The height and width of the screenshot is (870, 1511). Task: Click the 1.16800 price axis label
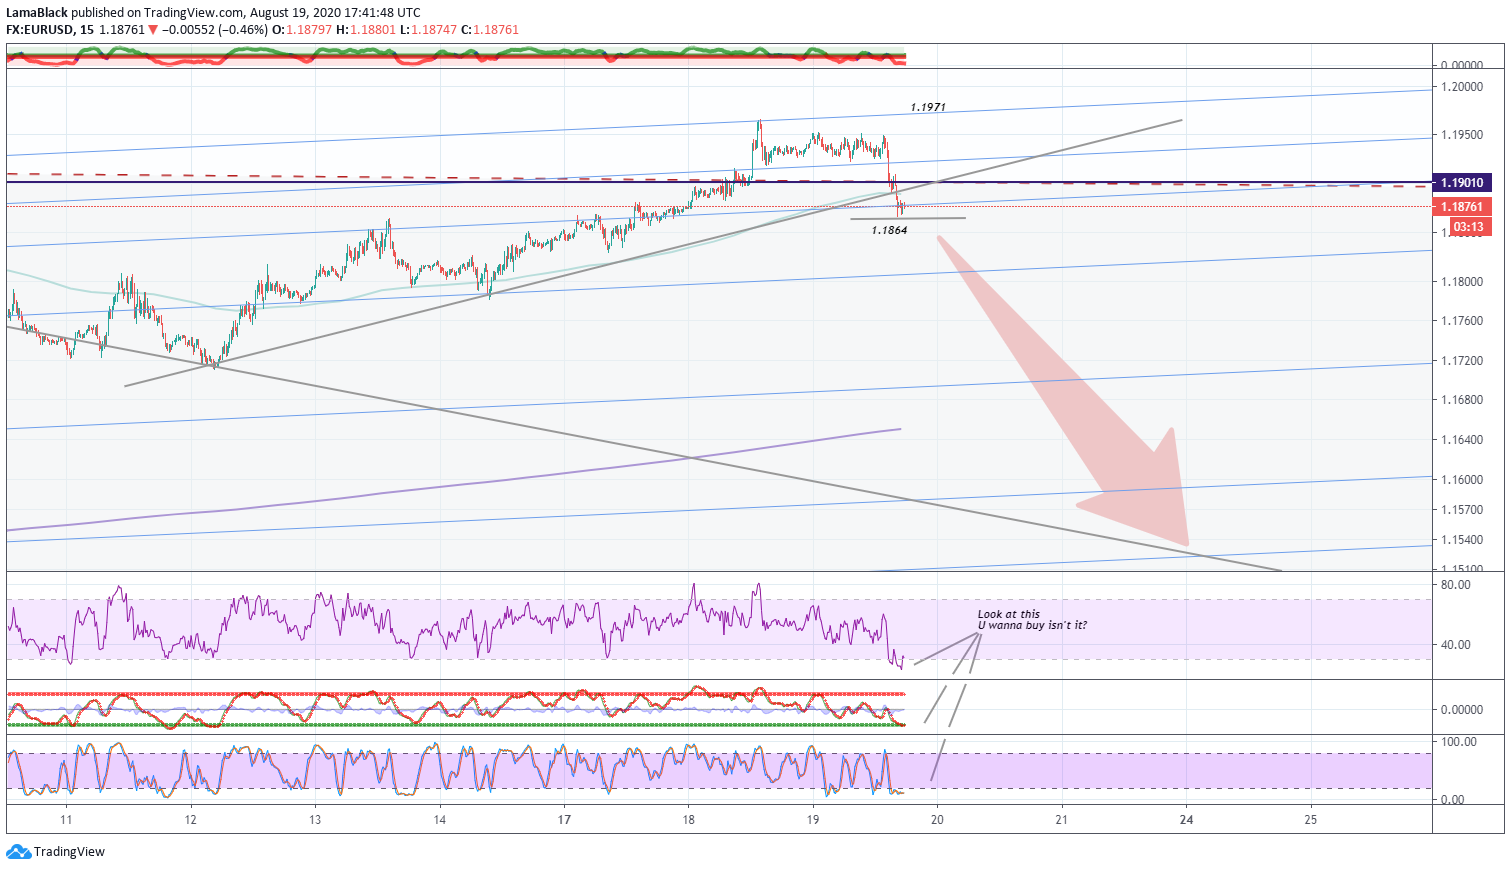(x=1461, y=400)
